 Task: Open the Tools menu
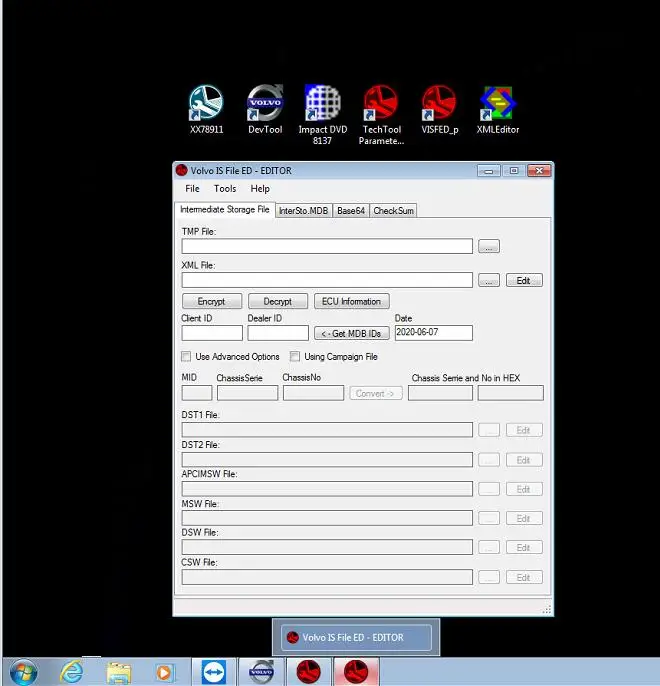click(x=225, y=189)
